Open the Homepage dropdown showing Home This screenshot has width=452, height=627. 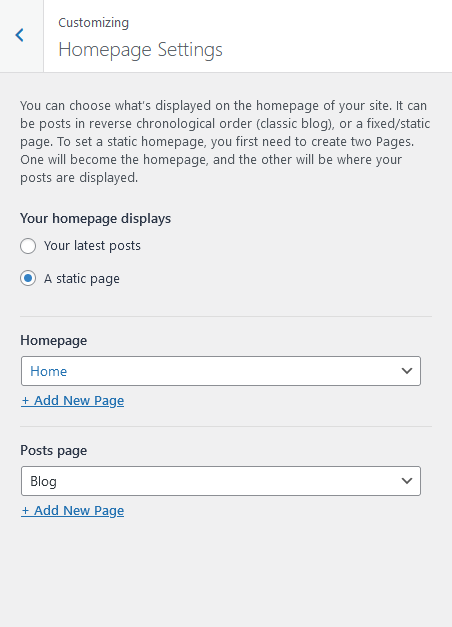click(x=221, y=371)
